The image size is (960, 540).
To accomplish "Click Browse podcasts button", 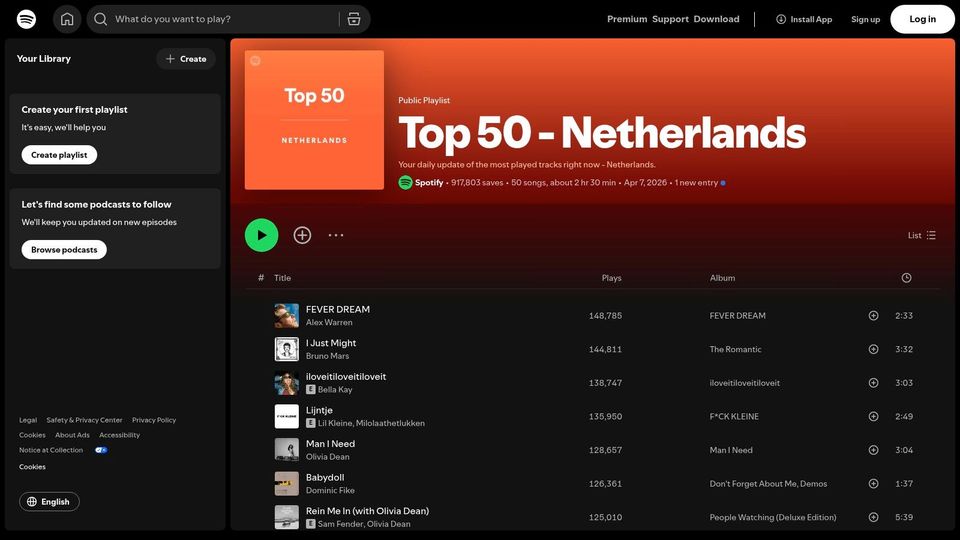I will coord(64,249).
